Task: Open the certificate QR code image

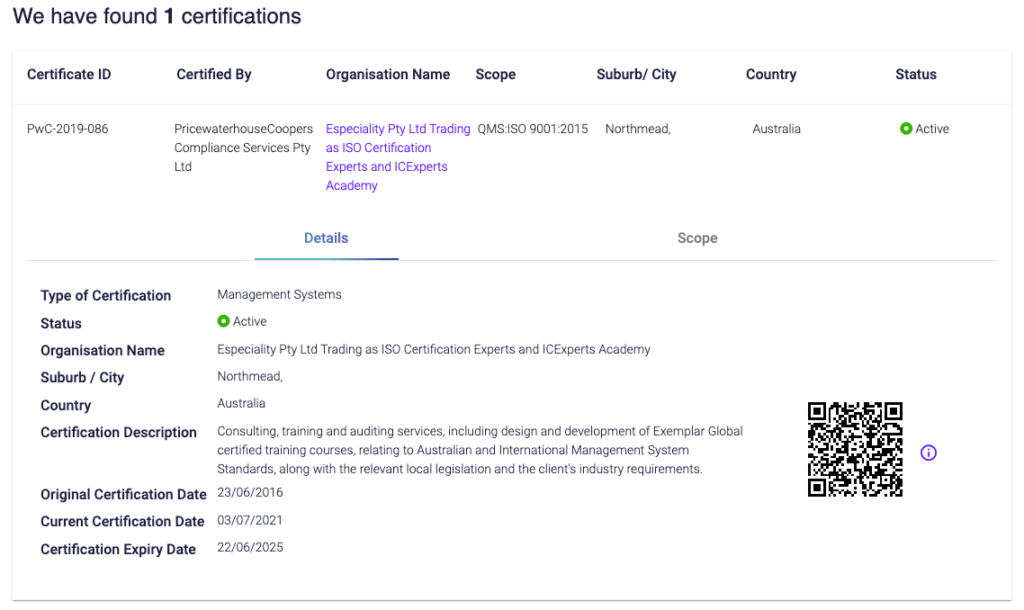Action: (x=855, y=449)
